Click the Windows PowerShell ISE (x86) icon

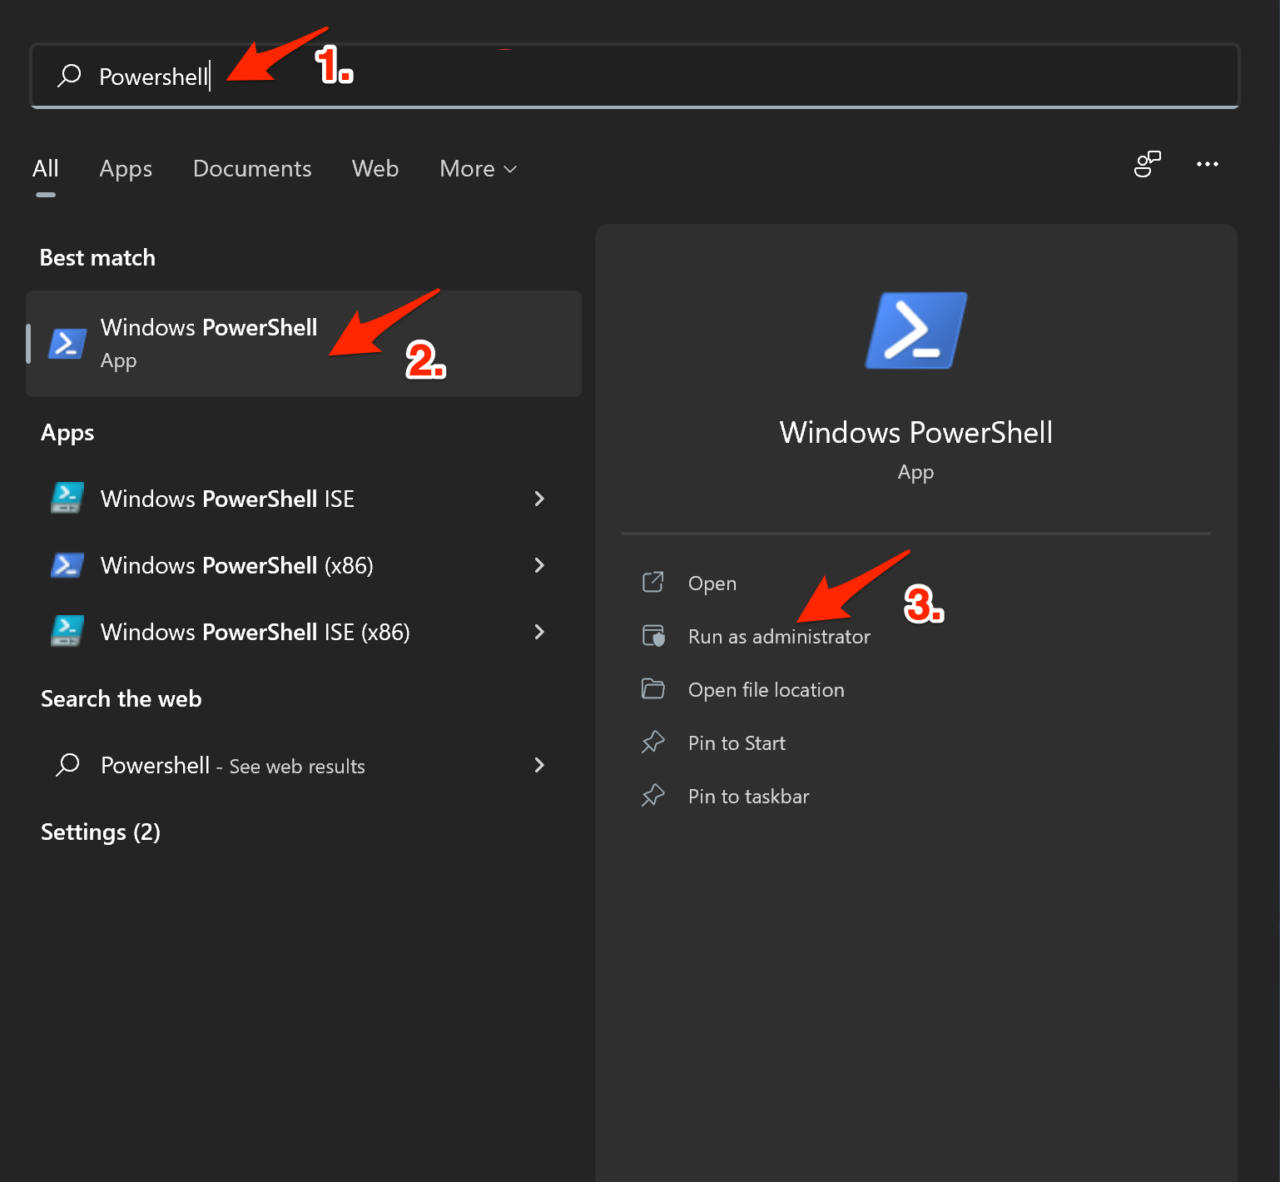(x=67, y=632)
